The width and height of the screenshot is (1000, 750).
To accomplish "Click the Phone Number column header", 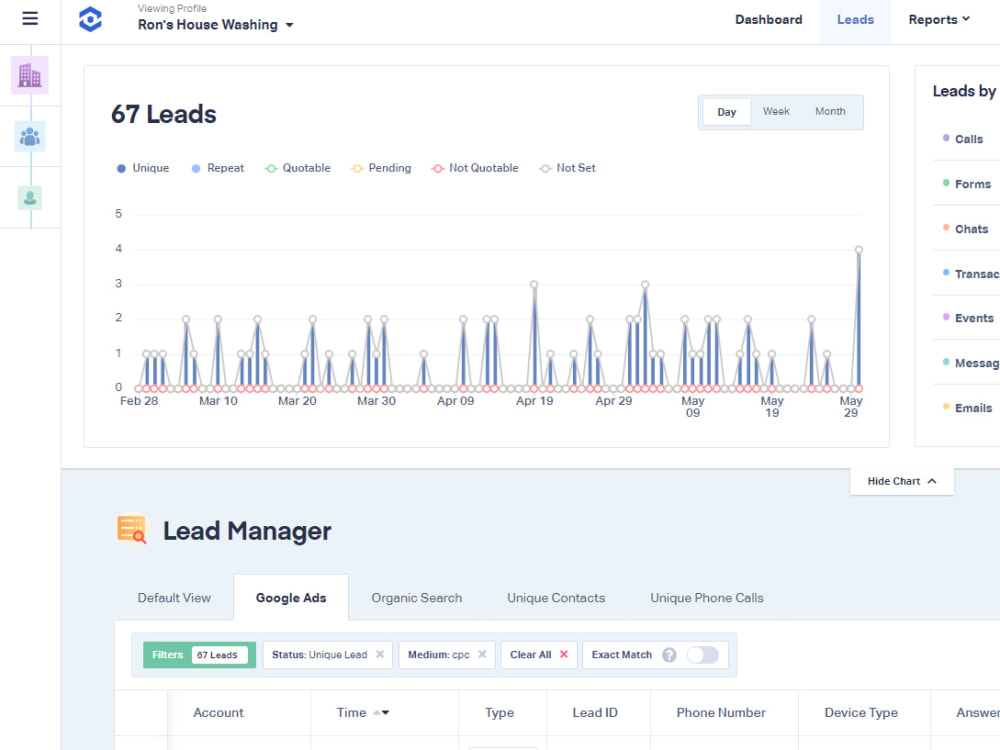I will 721,713.
